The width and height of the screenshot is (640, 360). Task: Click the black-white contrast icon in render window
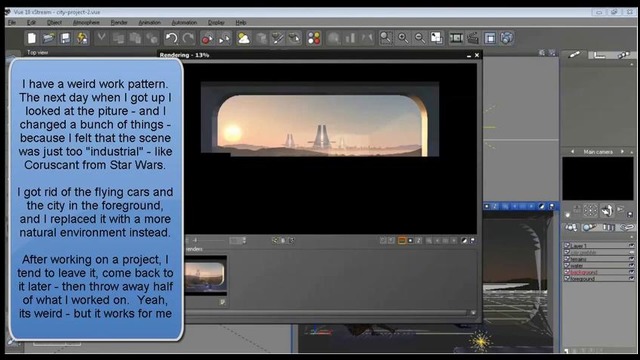tap(464, 240)
